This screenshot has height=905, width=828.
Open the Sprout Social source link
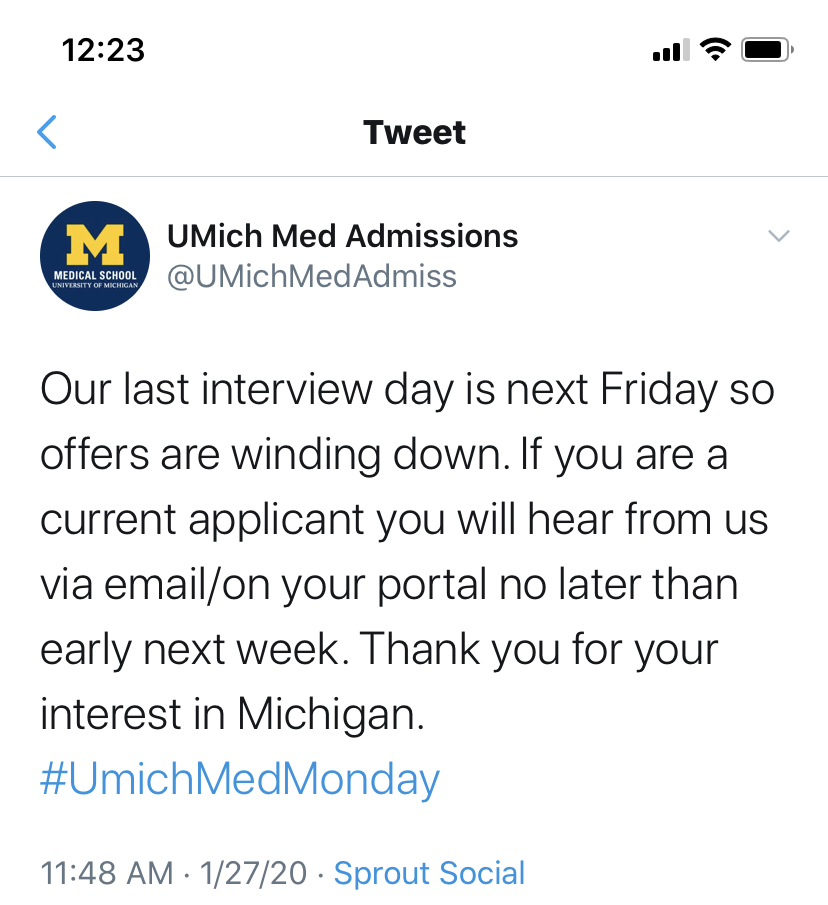[x=429, y=873]
